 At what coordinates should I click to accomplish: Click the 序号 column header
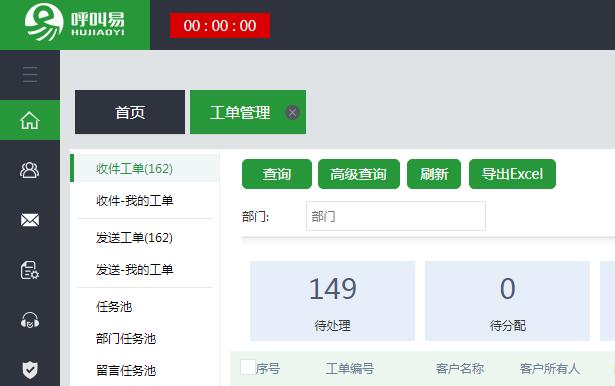coord(268,368)
